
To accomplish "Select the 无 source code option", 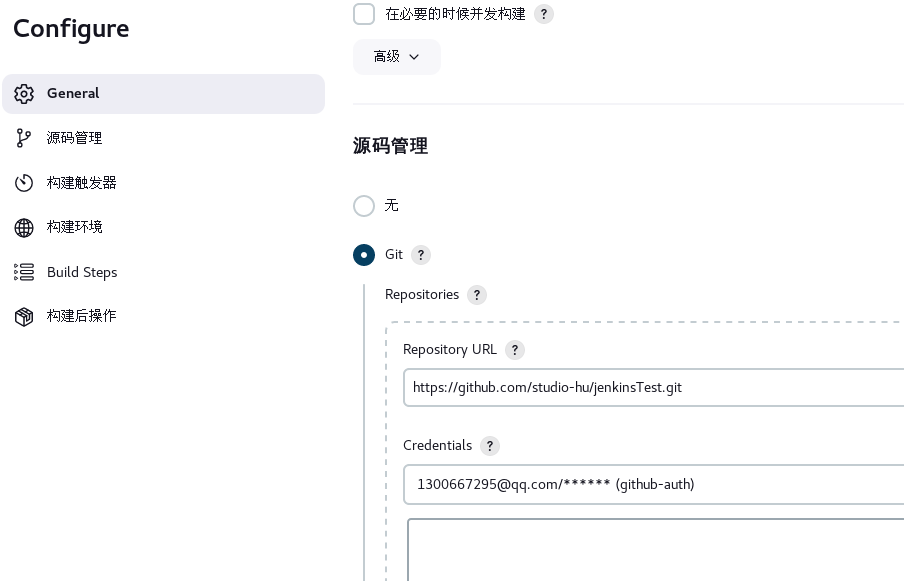I will (x=364, y=206).
